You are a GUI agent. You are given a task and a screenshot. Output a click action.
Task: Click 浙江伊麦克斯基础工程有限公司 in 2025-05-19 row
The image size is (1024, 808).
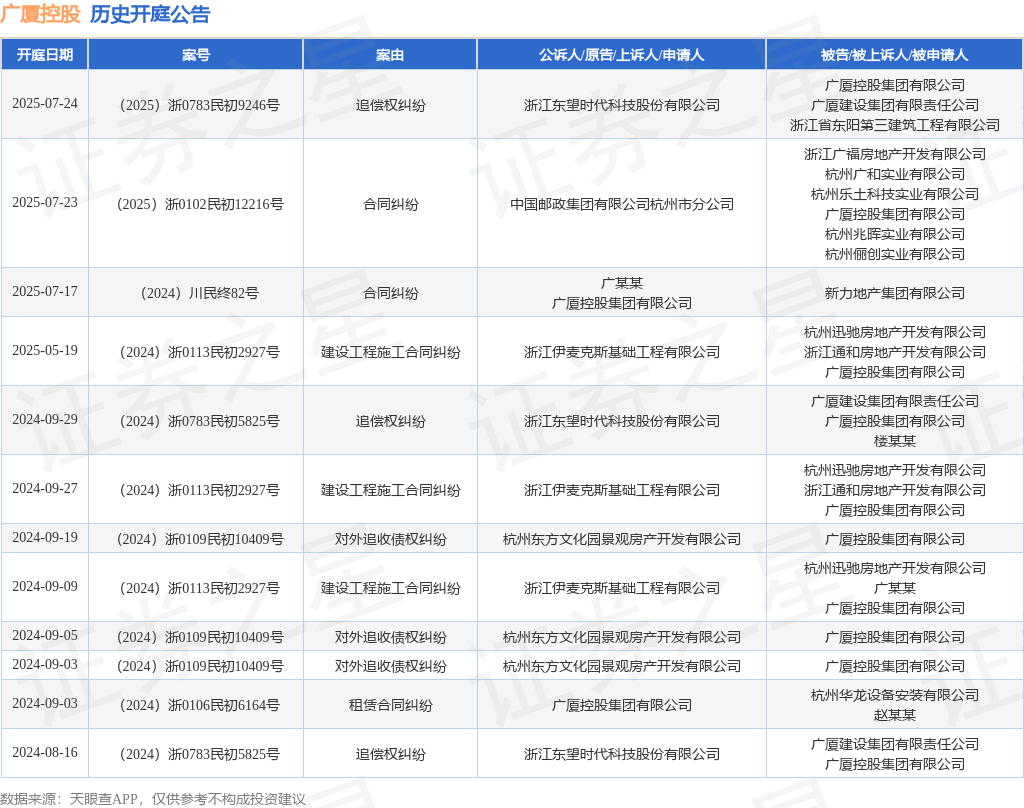[621, 352]
